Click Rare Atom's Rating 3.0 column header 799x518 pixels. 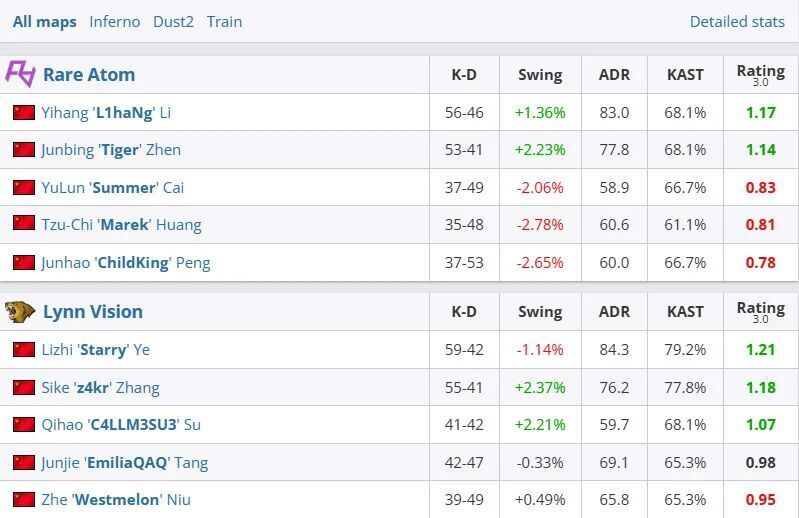[760, 74]
